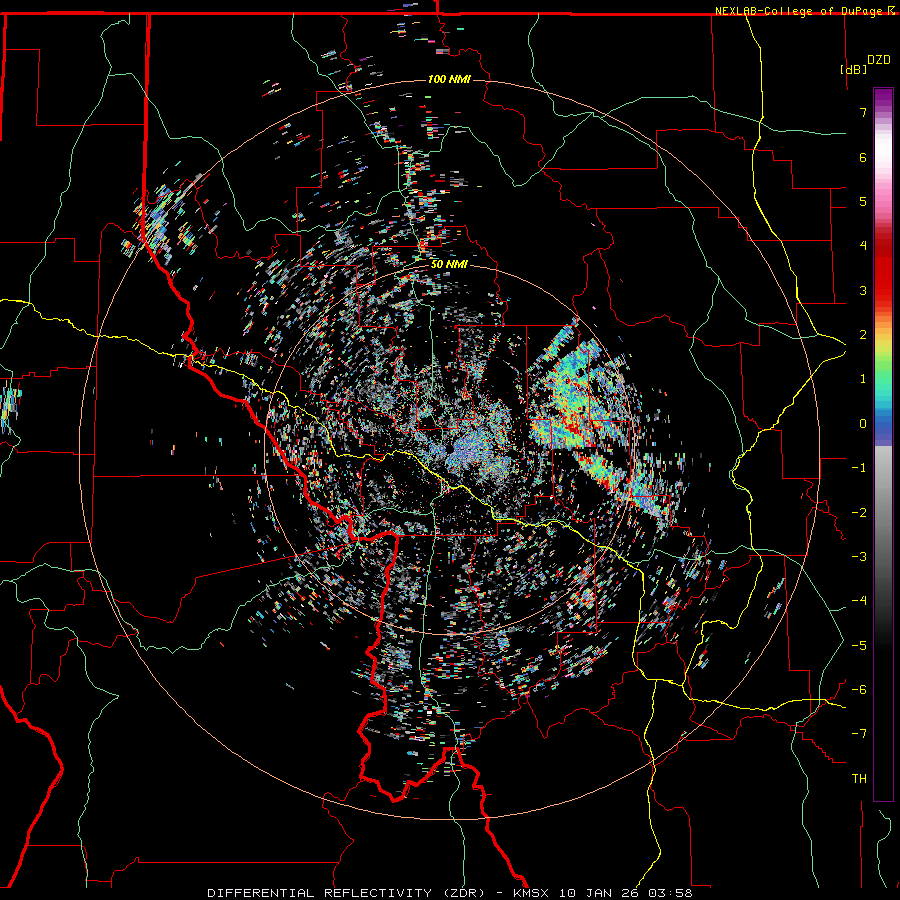Click the -6 scale value
The image size is (900, 900).
click(x=859, y=690)
